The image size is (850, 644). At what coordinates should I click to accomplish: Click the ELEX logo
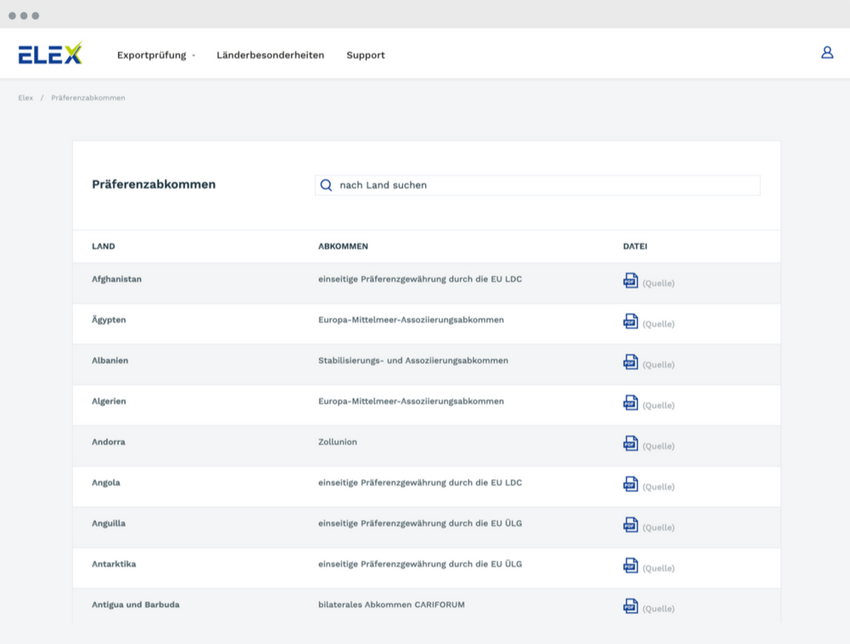[50, 55]
